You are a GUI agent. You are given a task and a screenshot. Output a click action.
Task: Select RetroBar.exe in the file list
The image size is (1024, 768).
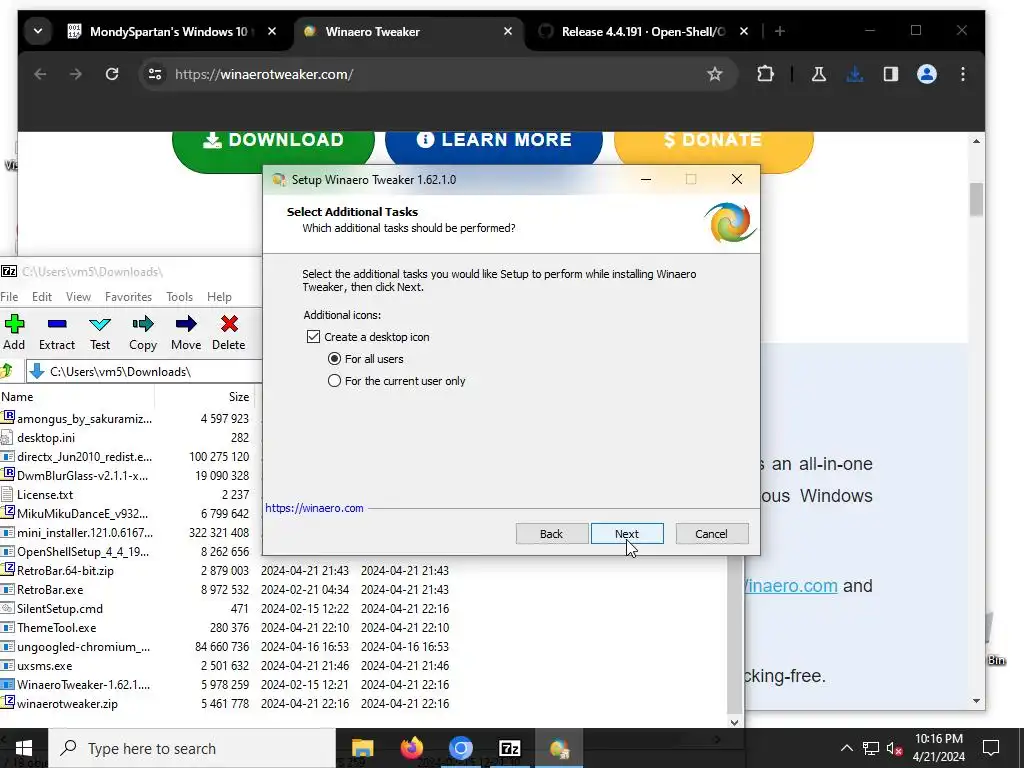click(50, 590)
